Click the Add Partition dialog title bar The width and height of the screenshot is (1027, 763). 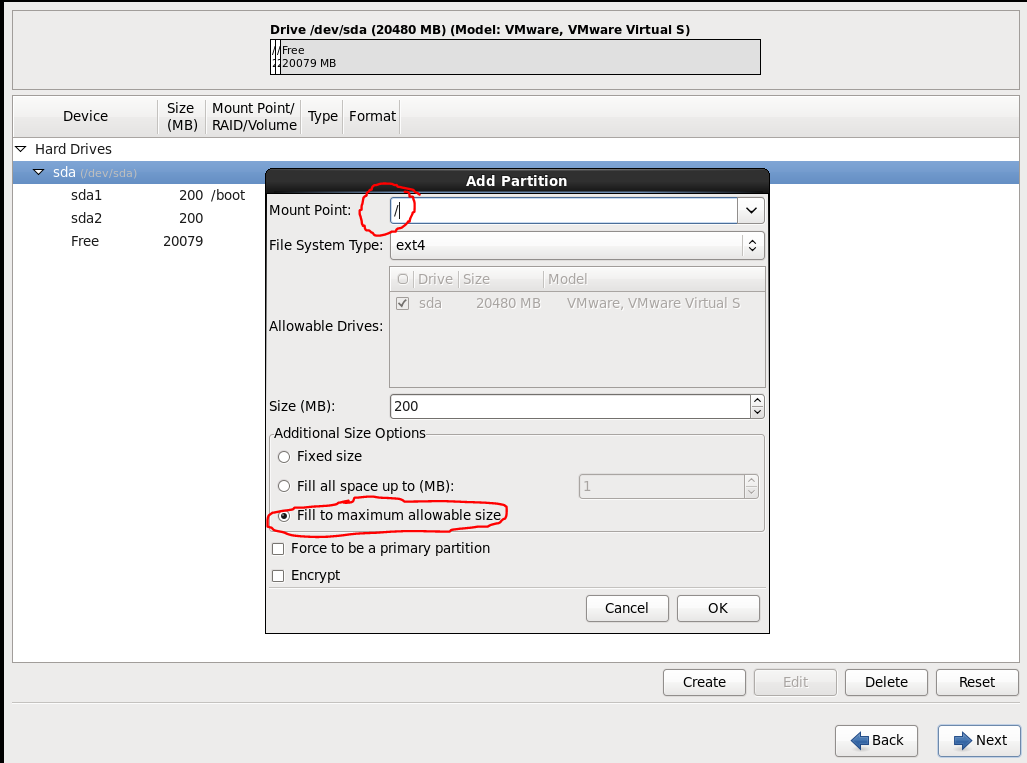(517, 181)
